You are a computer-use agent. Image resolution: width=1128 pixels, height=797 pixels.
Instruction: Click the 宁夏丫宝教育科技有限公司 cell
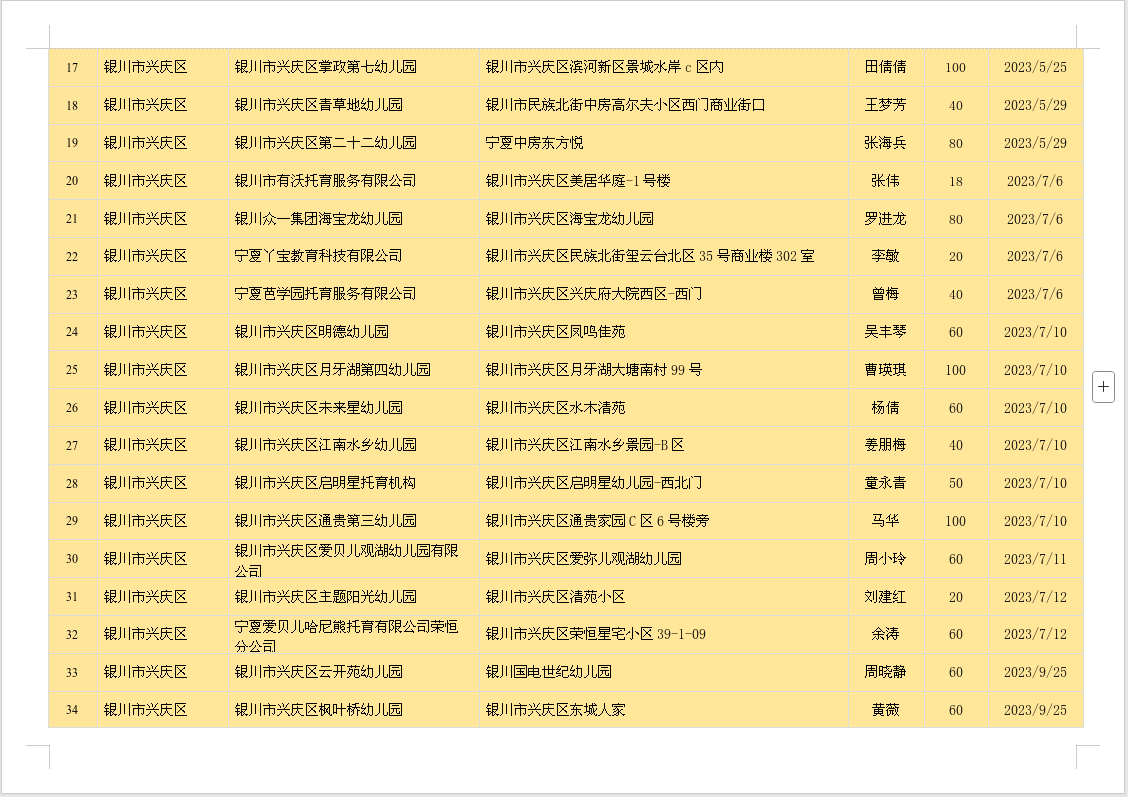tap(319, 256)
